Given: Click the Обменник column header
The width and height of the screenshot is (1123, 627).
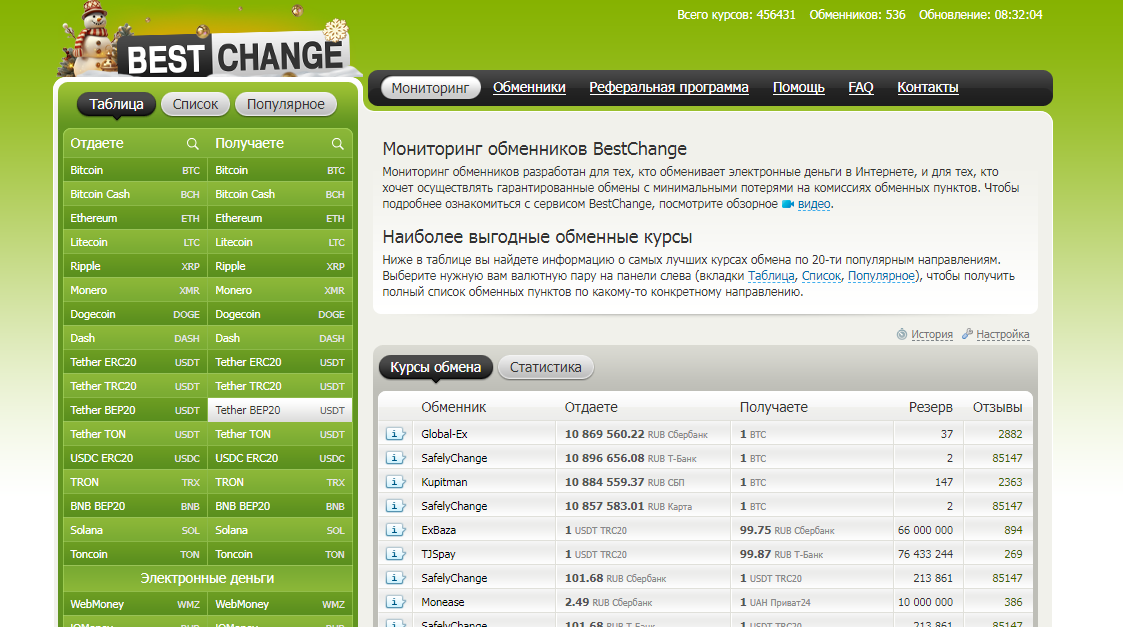Looking at the screenshot, I should [x=453, y=407].
